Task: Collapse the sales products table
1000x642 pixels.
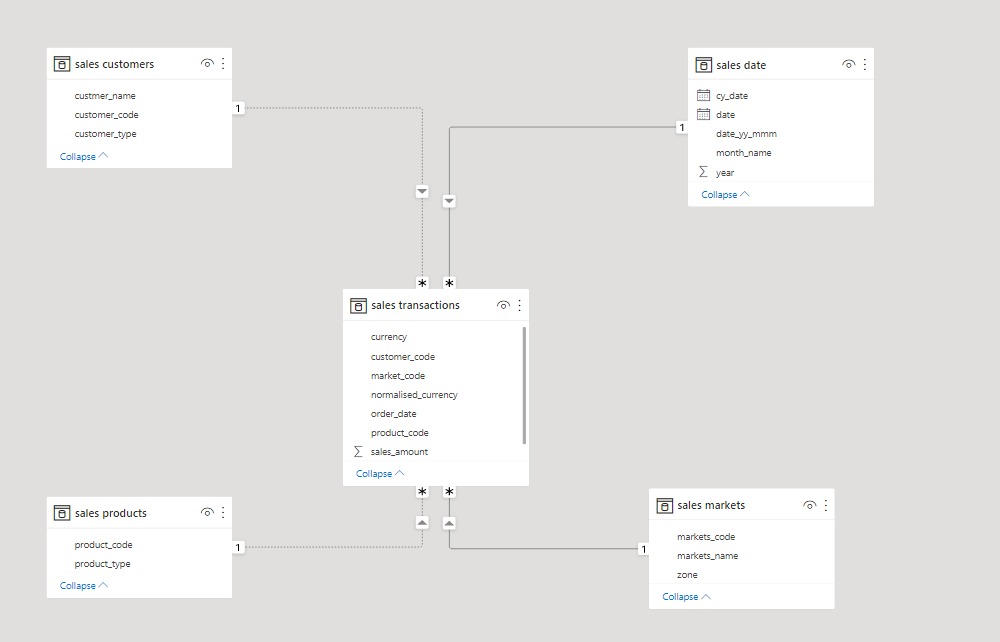Action: (x=84, y=585)
